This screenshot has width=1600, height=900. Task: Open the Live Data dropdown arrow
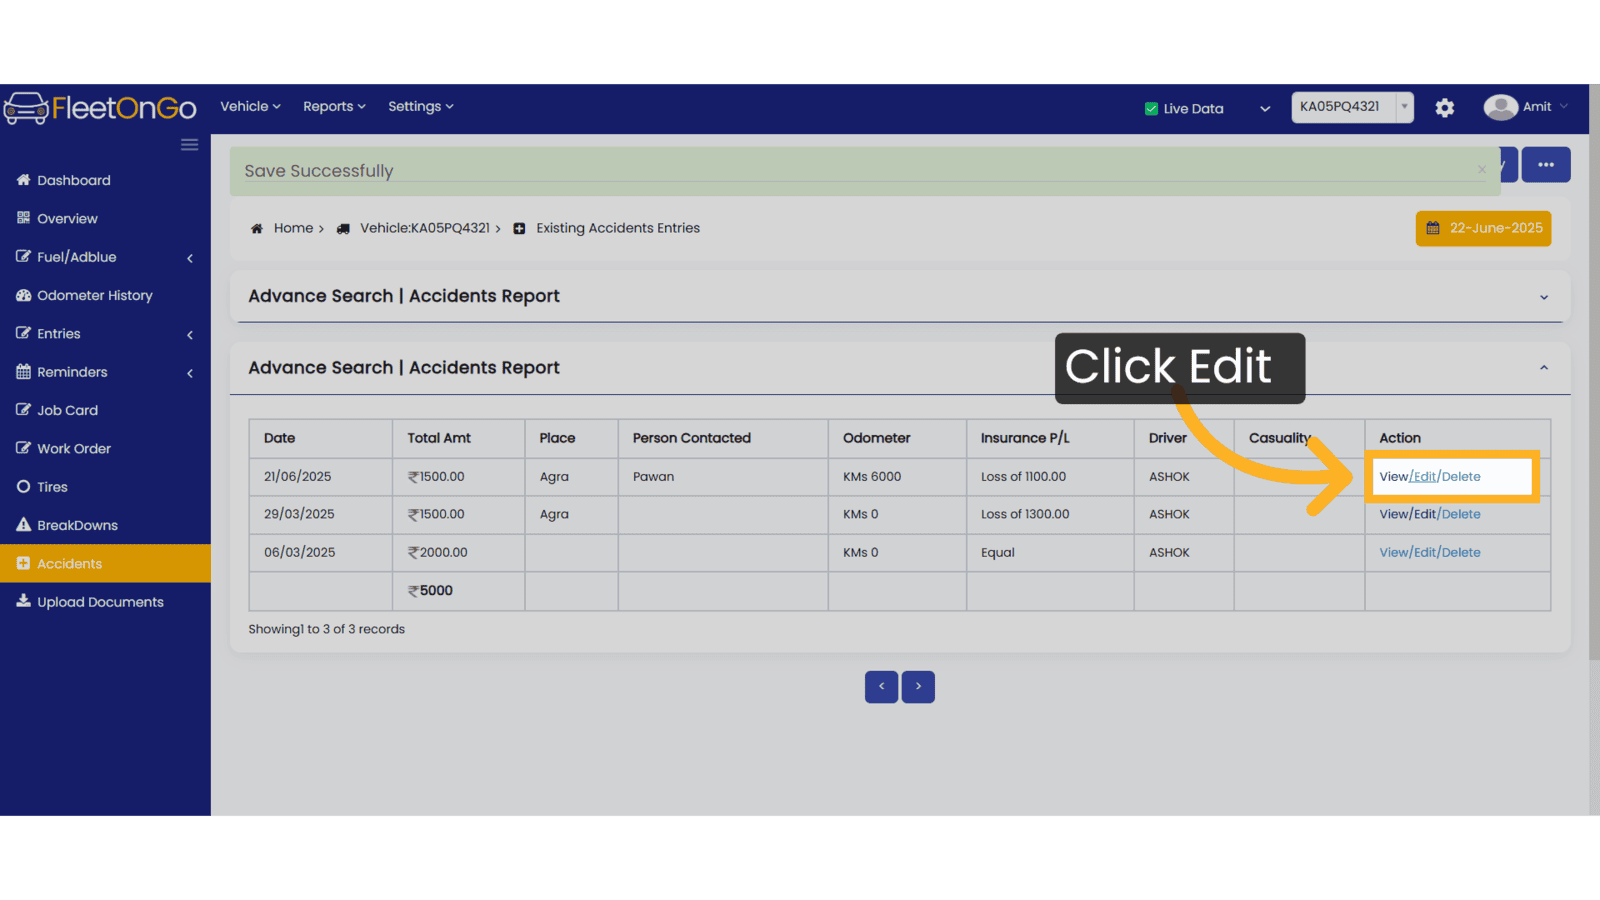(1265, 109)
